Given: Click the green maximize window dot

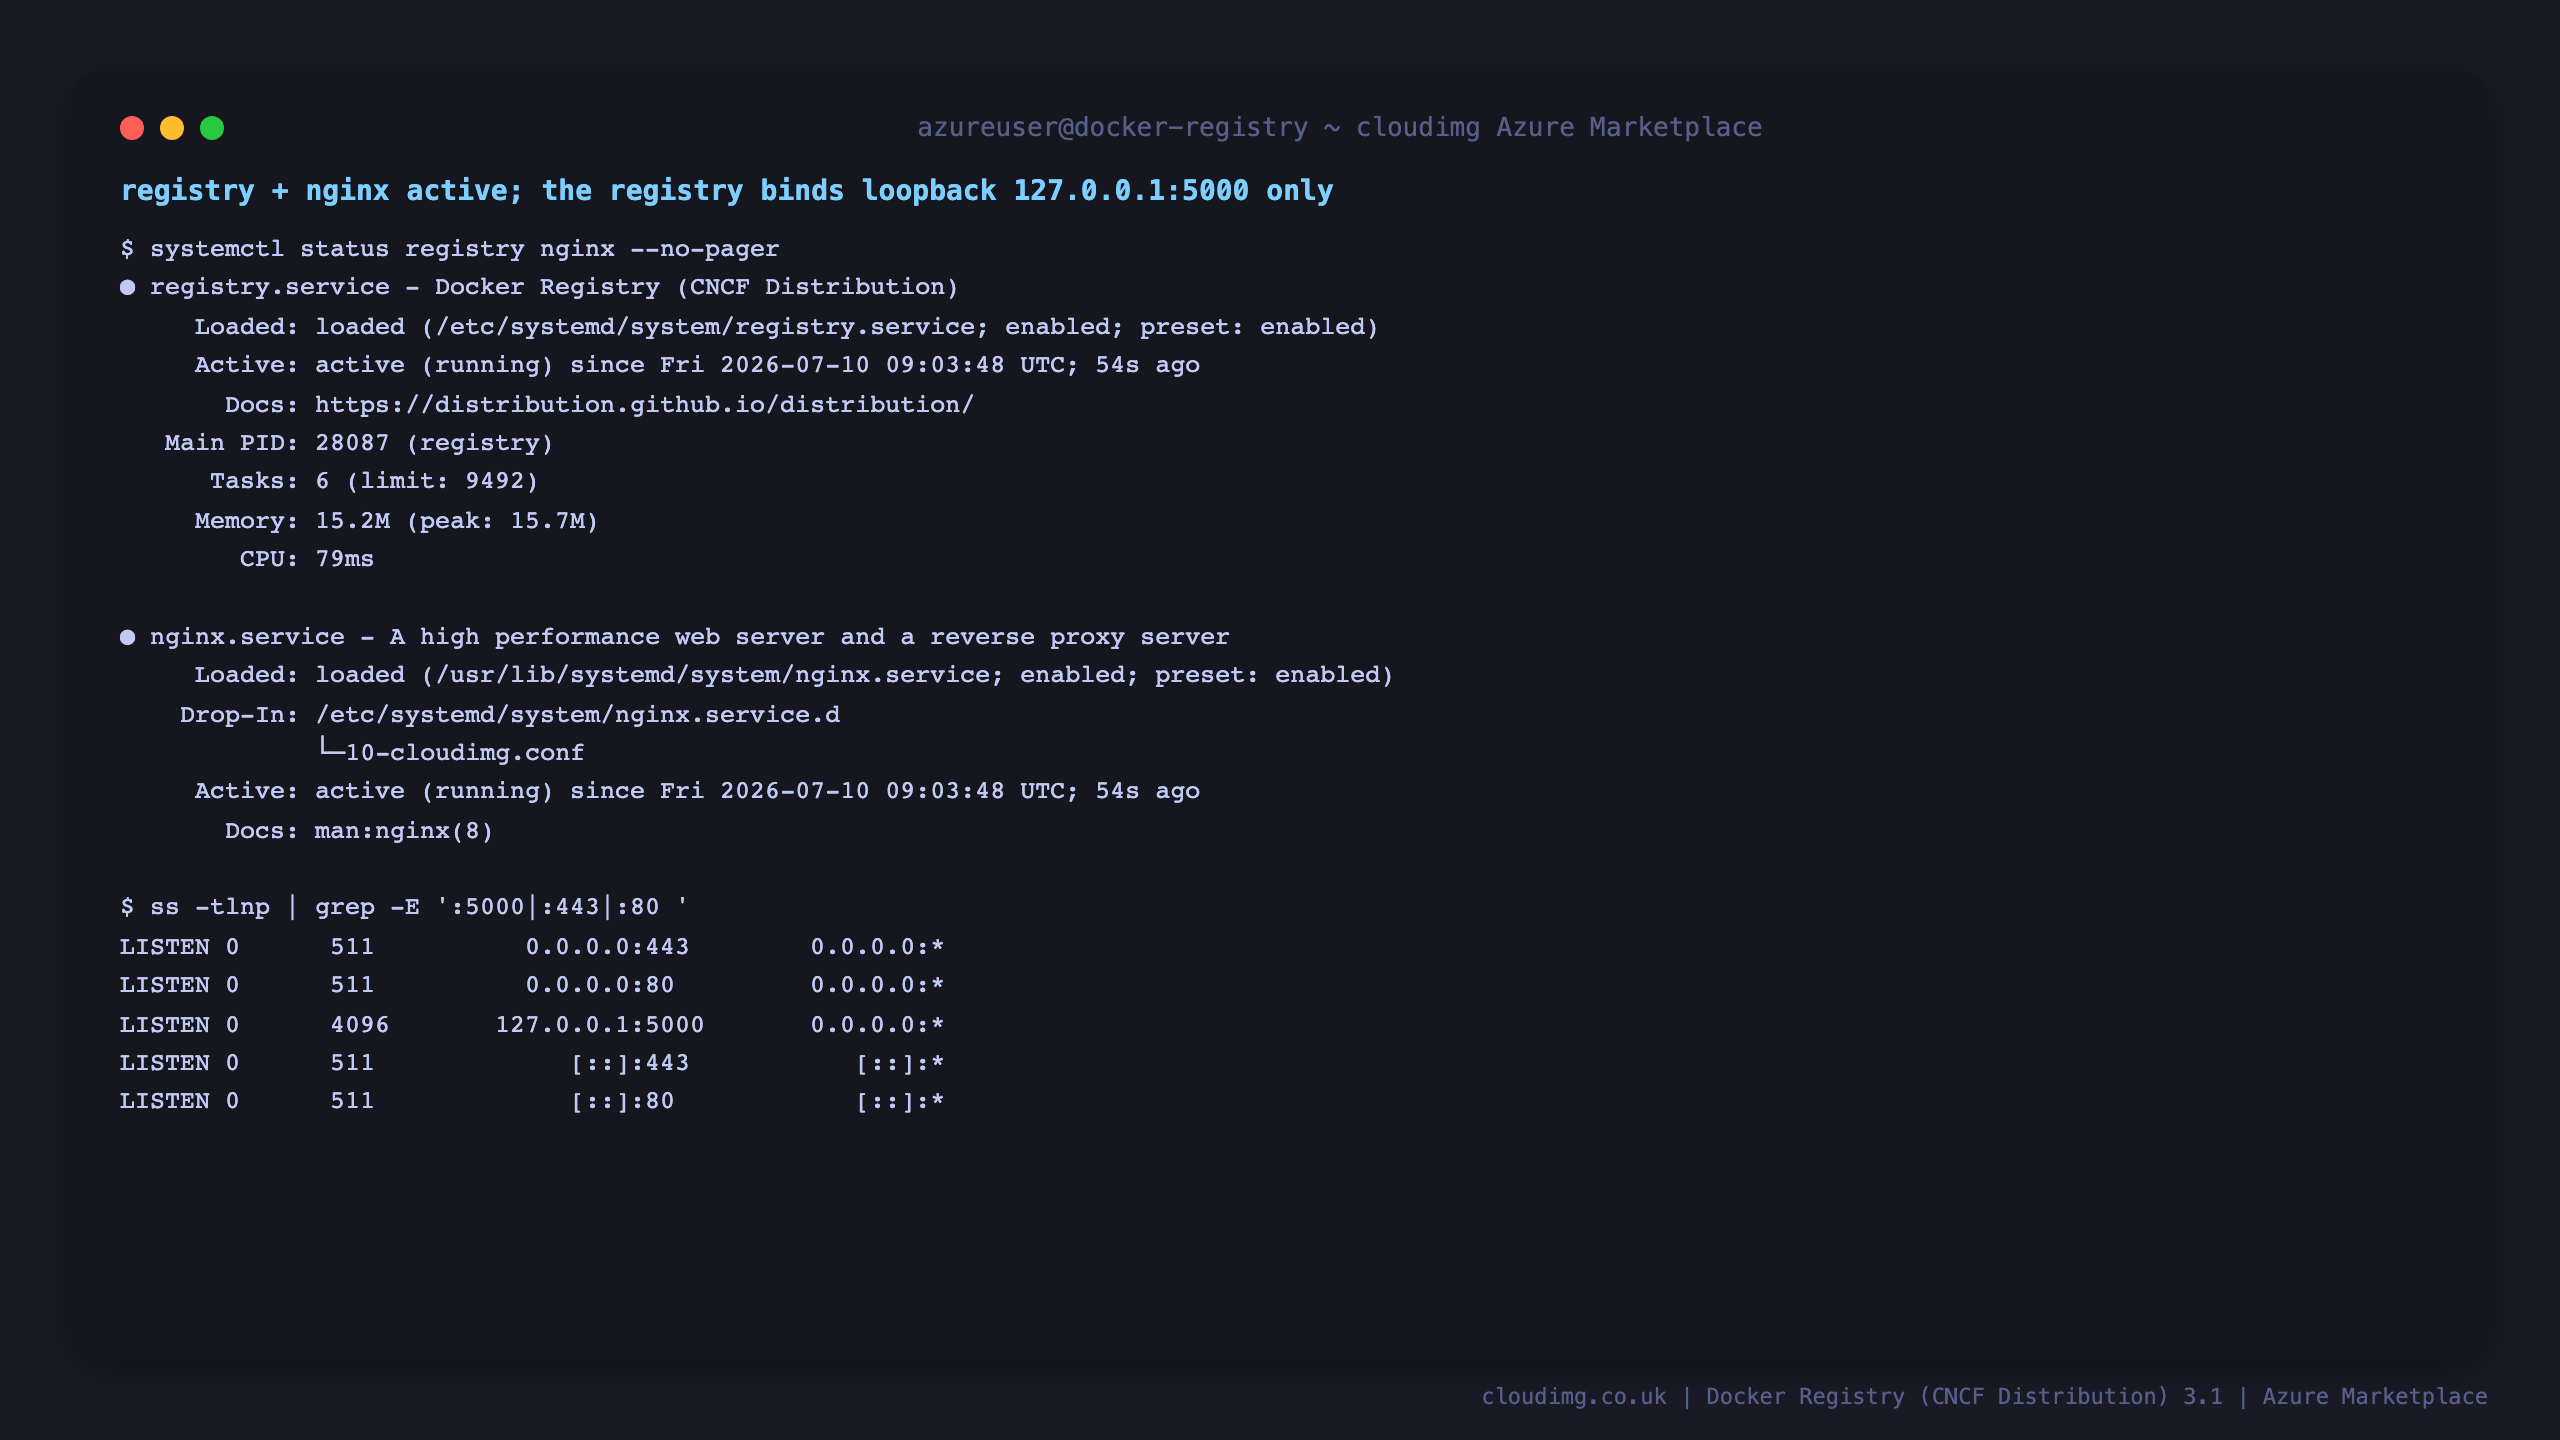Looking at the screenshot, I should click(212, 128).
